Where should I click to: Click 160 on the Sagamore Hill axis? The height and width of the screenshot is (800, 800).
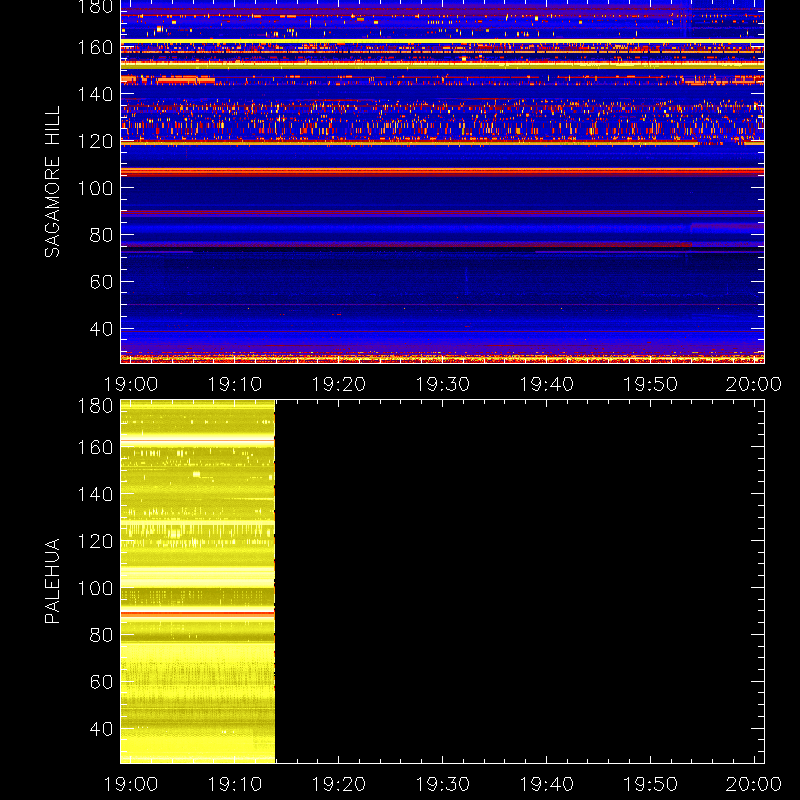click(x=95, y=47)
